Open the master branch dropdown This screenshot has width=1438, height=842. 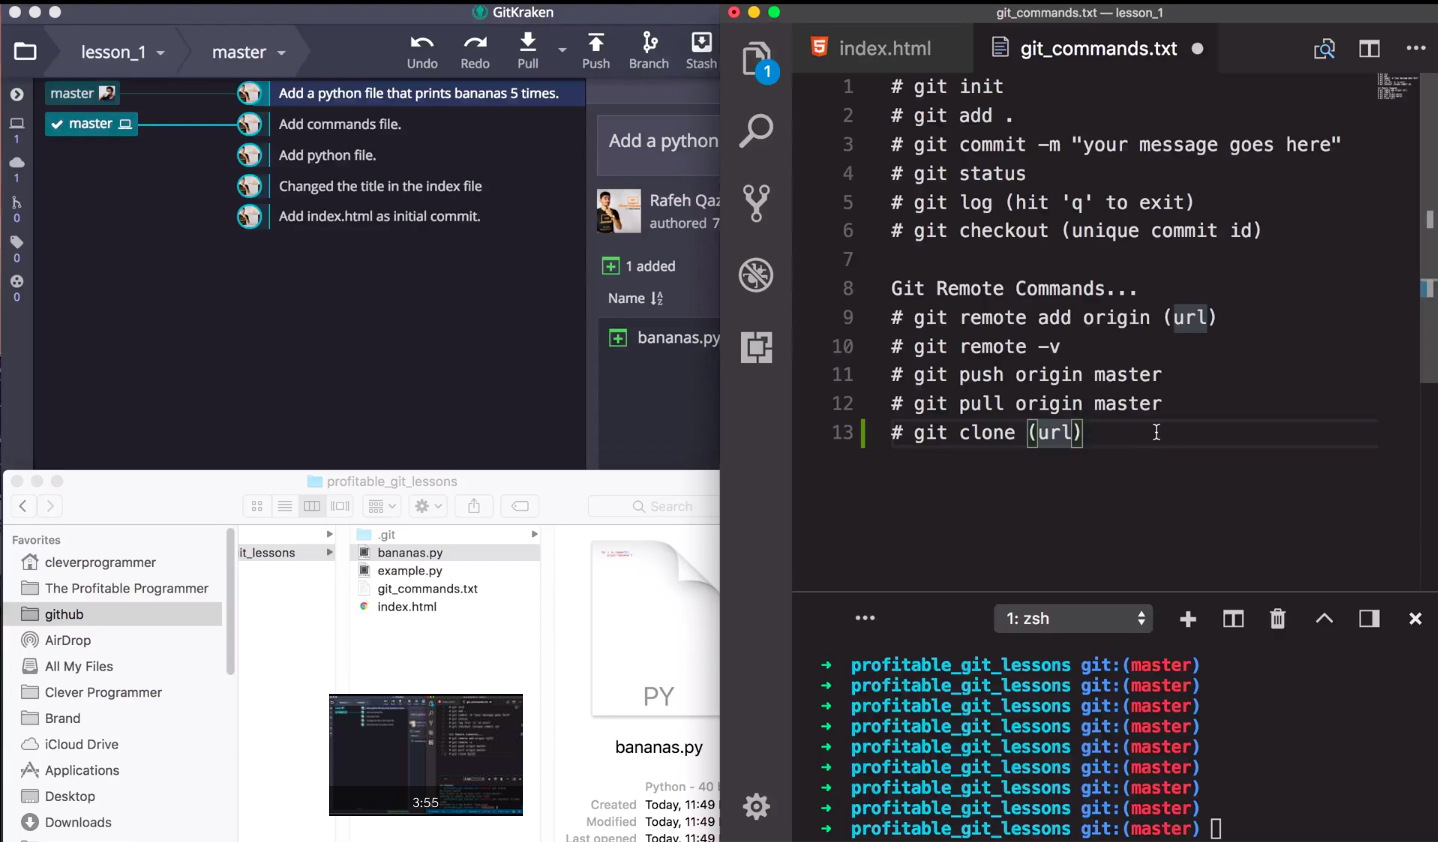click(248, 52)
